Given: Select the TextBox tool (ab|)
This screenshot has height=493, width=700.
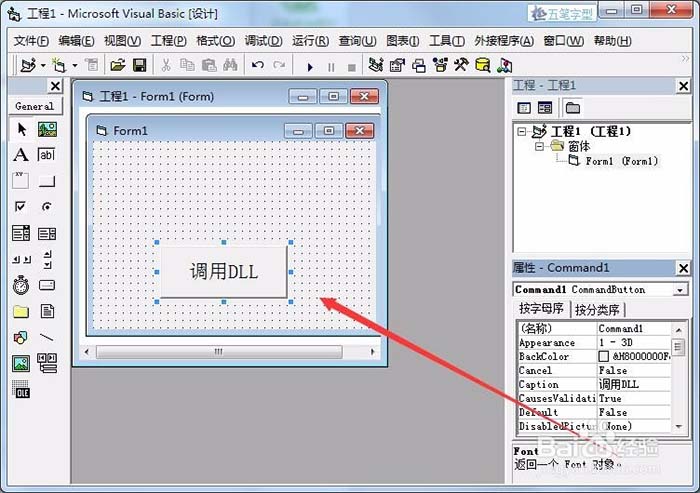Looking at the screenshot, I should tap(46, 155).
